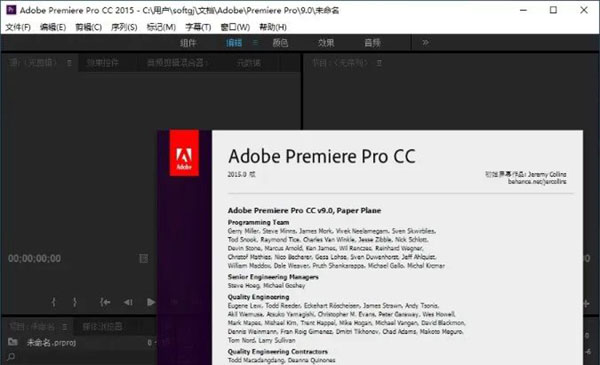Image resolution: width=600 pixels, height=365 pixels.
Task: Click the 'Adobe Premiere Pro CC v9.0, Paper Plane' line
Action: click(x=304, y=210)
